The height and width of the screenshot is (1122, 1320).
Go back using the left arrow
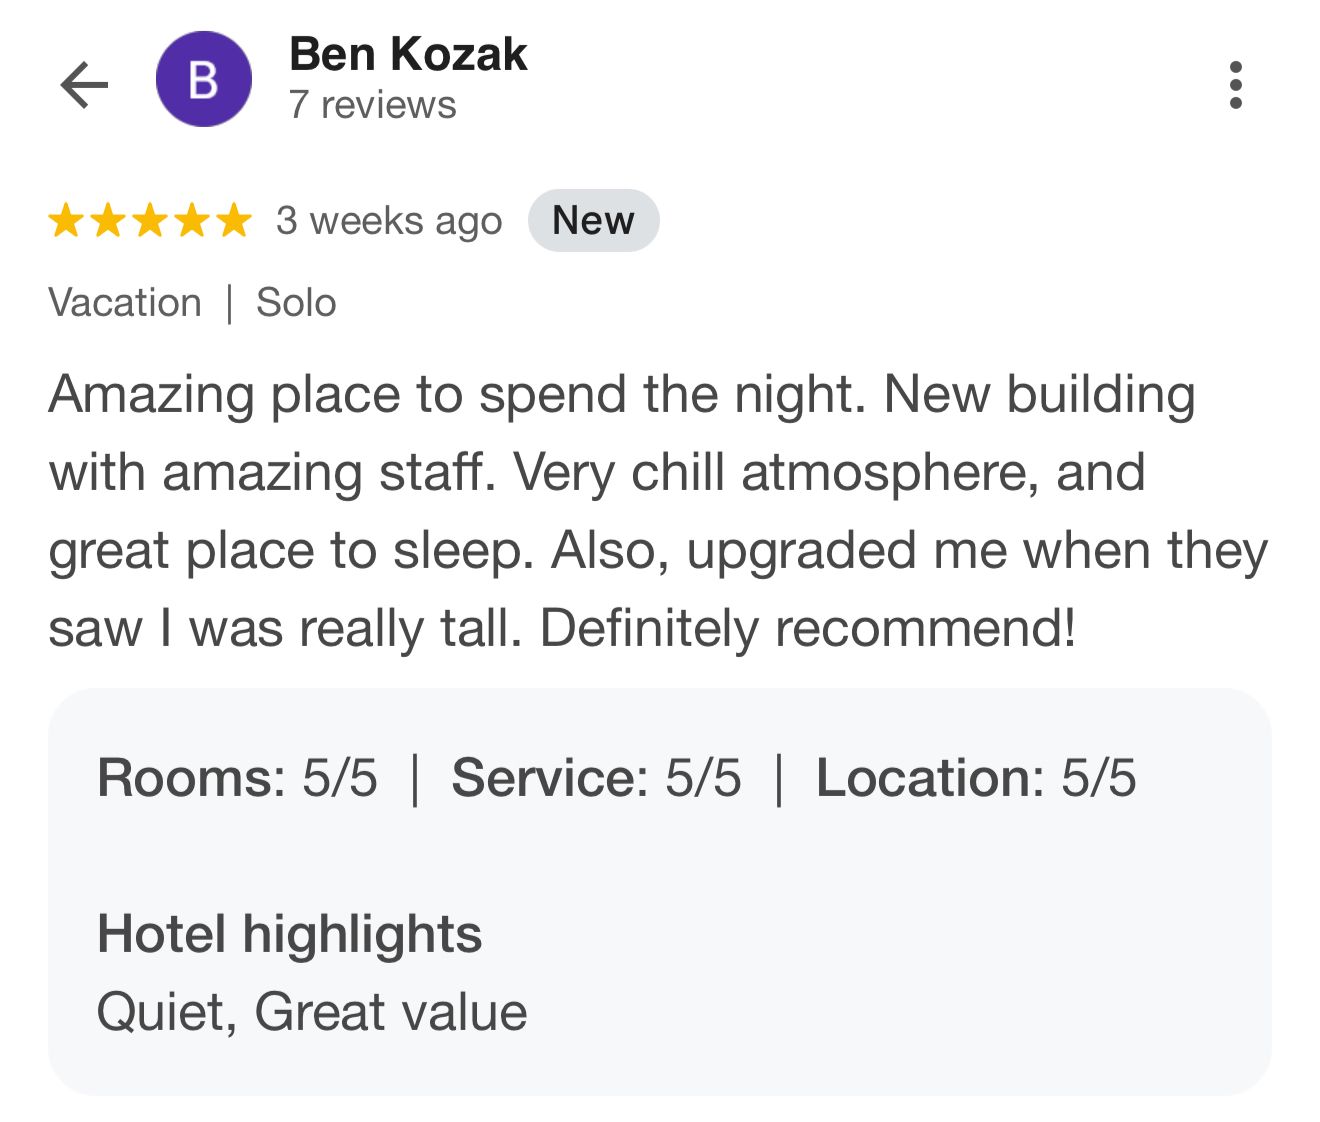coord(84,84)
